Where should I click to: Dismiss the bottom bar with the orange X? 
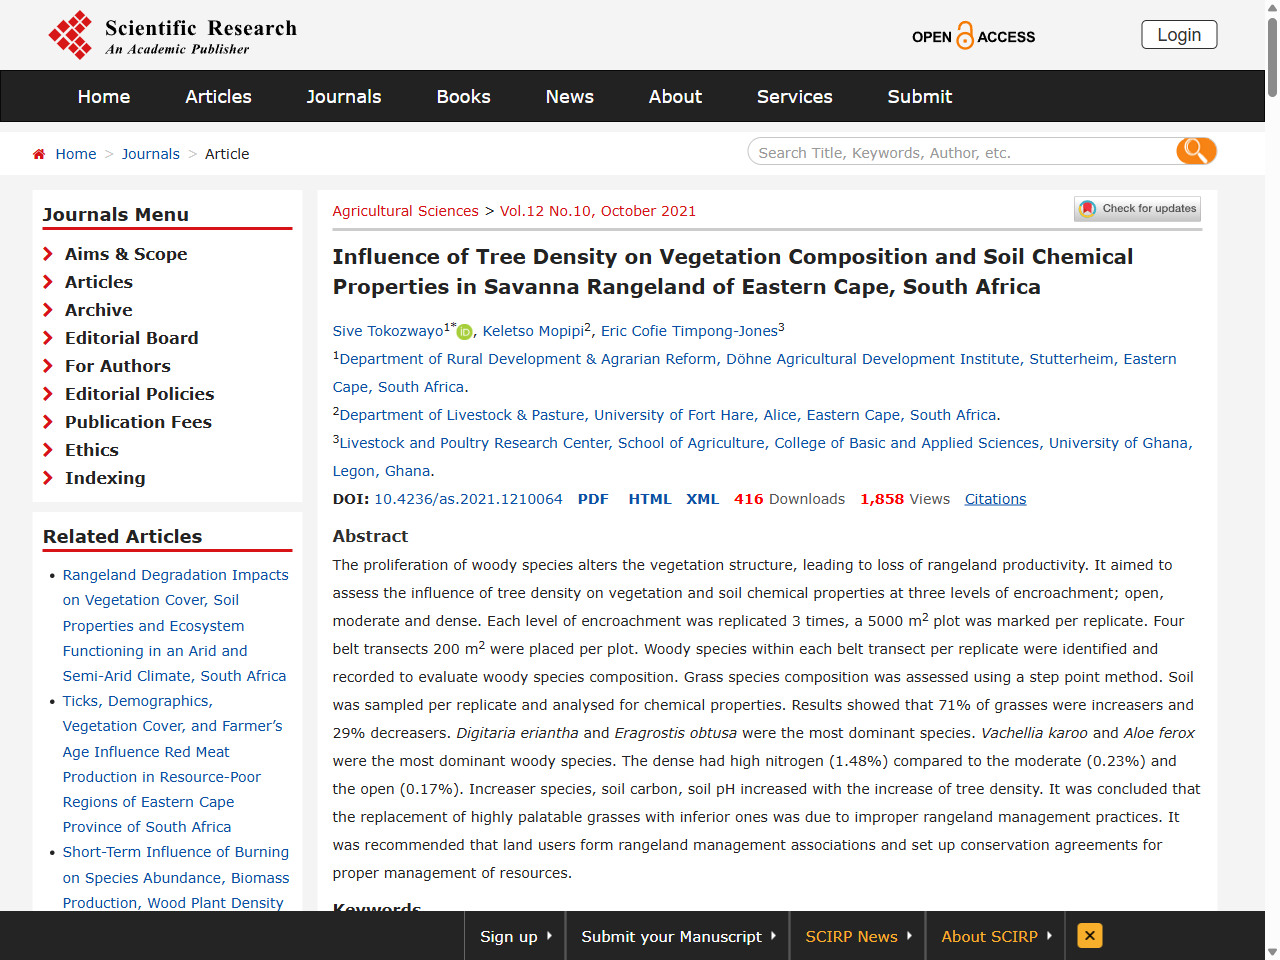[1088, 936]
